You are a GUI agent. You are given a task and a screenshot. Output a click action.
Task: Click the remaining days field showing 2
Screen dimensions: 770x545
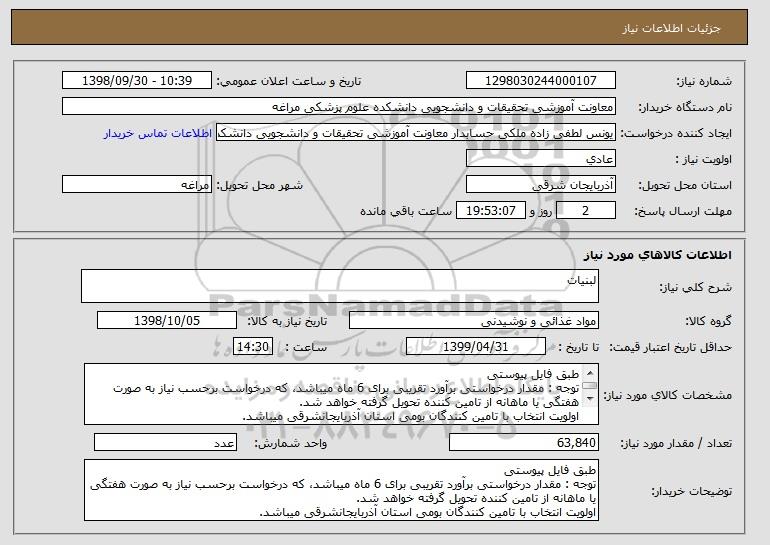pyautogui.click(x=585, y=211)
